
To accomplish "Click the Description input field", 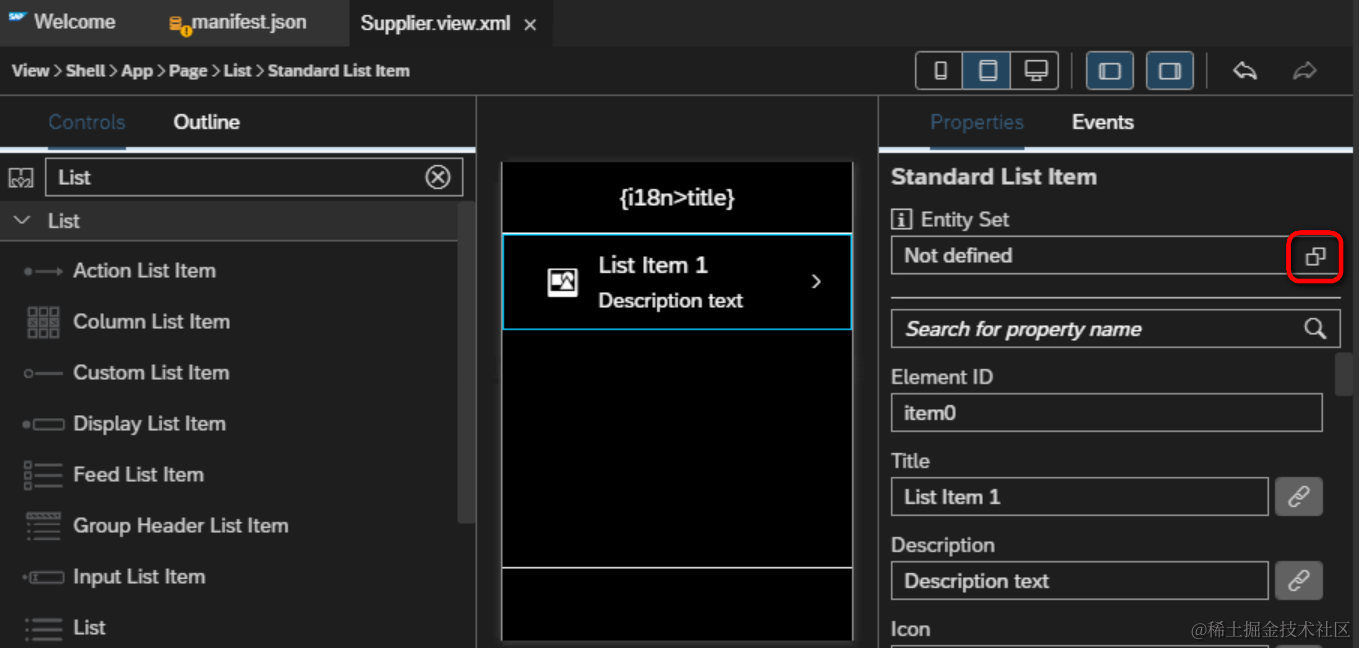I will (x=1080, y=580).
